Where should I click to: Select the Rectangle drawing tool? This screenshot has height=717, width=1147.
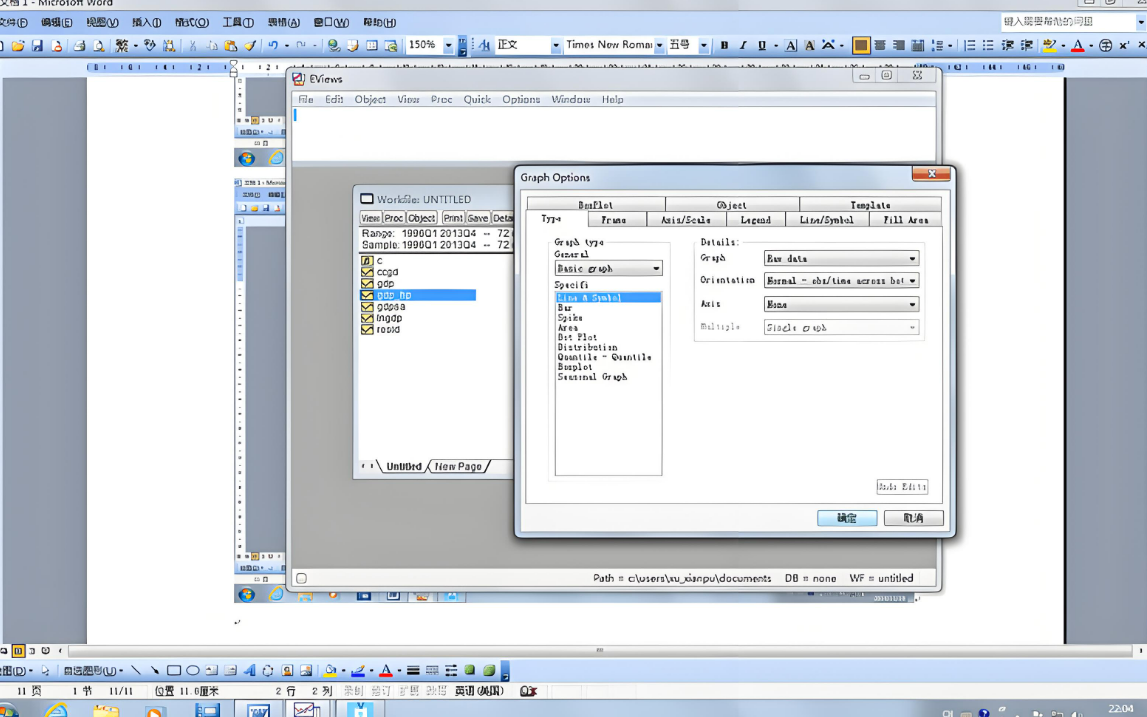pos(173,670)
